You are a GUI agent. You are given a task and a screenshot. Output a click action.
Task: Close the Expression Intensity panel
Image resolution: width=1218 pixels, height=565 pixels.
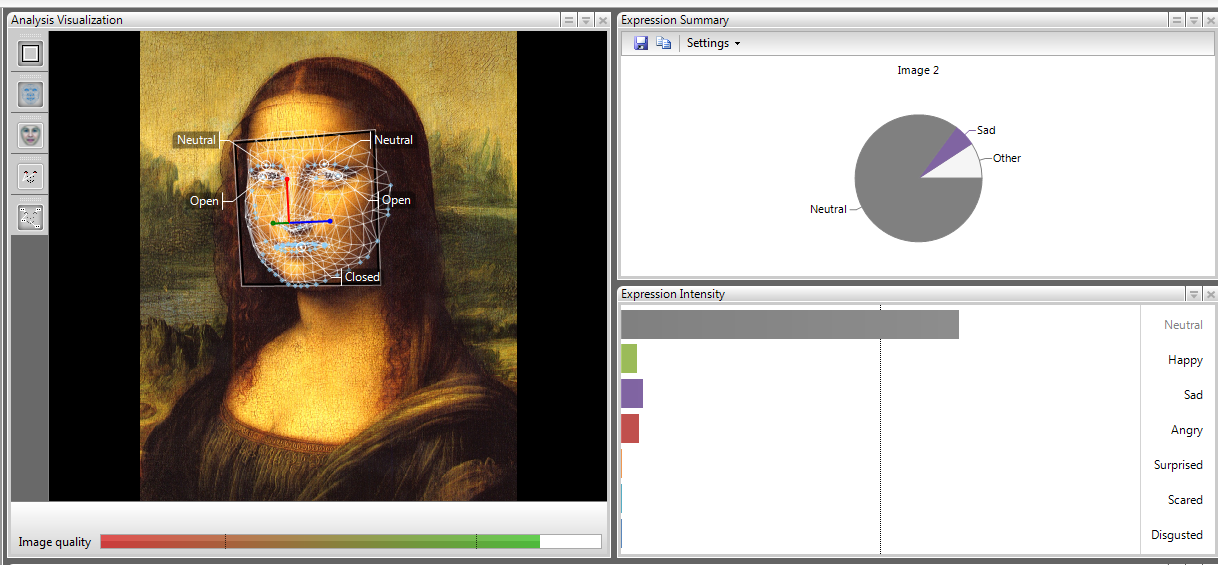1210,294
